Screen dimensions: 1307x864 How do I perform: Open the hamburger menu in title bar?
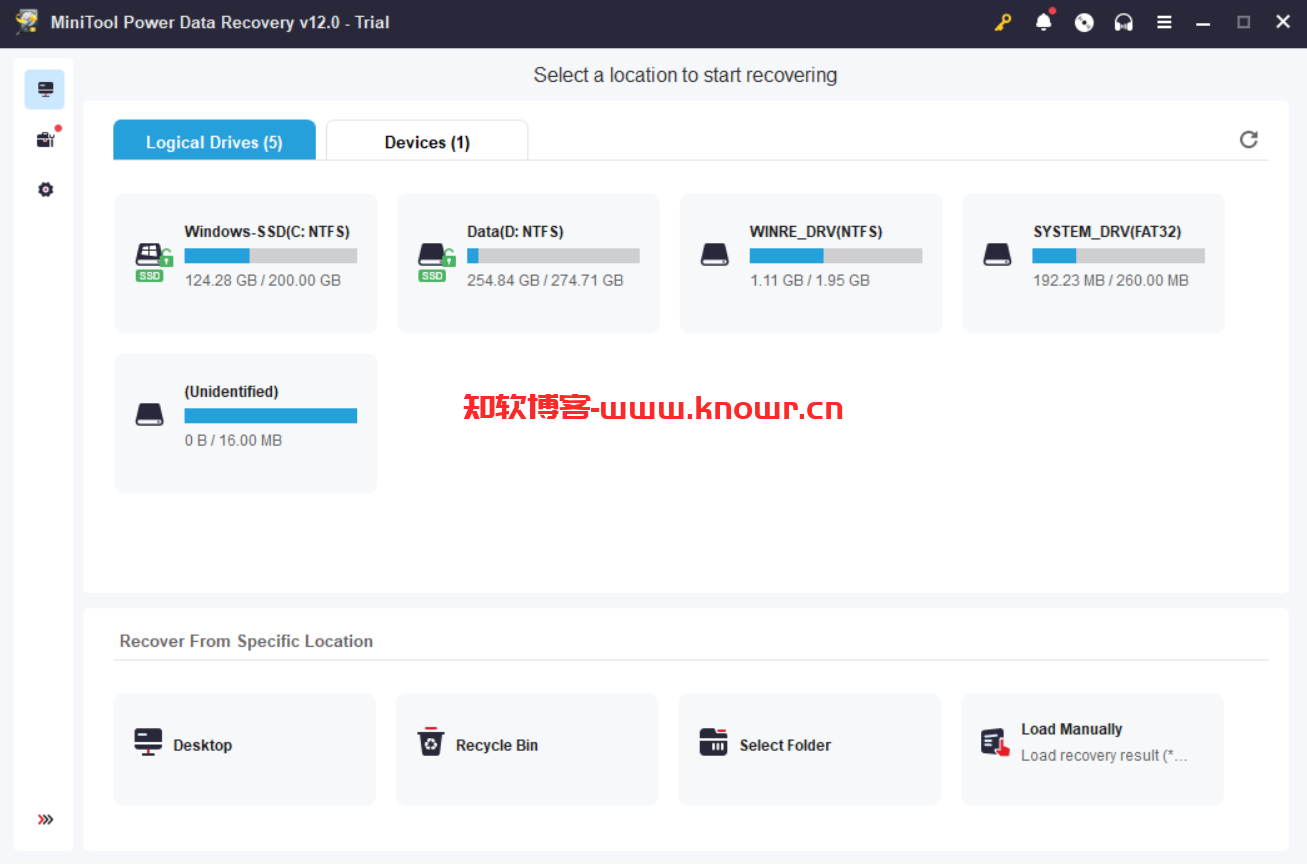click(x=1164, y=22)
